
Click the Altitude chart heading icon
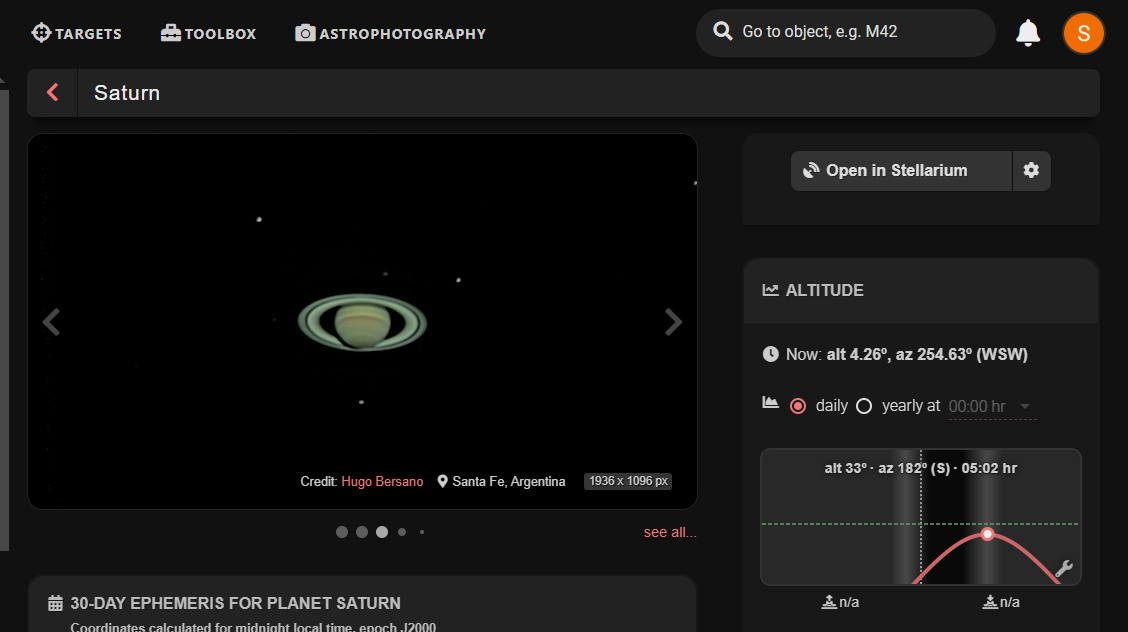[770, 290]
